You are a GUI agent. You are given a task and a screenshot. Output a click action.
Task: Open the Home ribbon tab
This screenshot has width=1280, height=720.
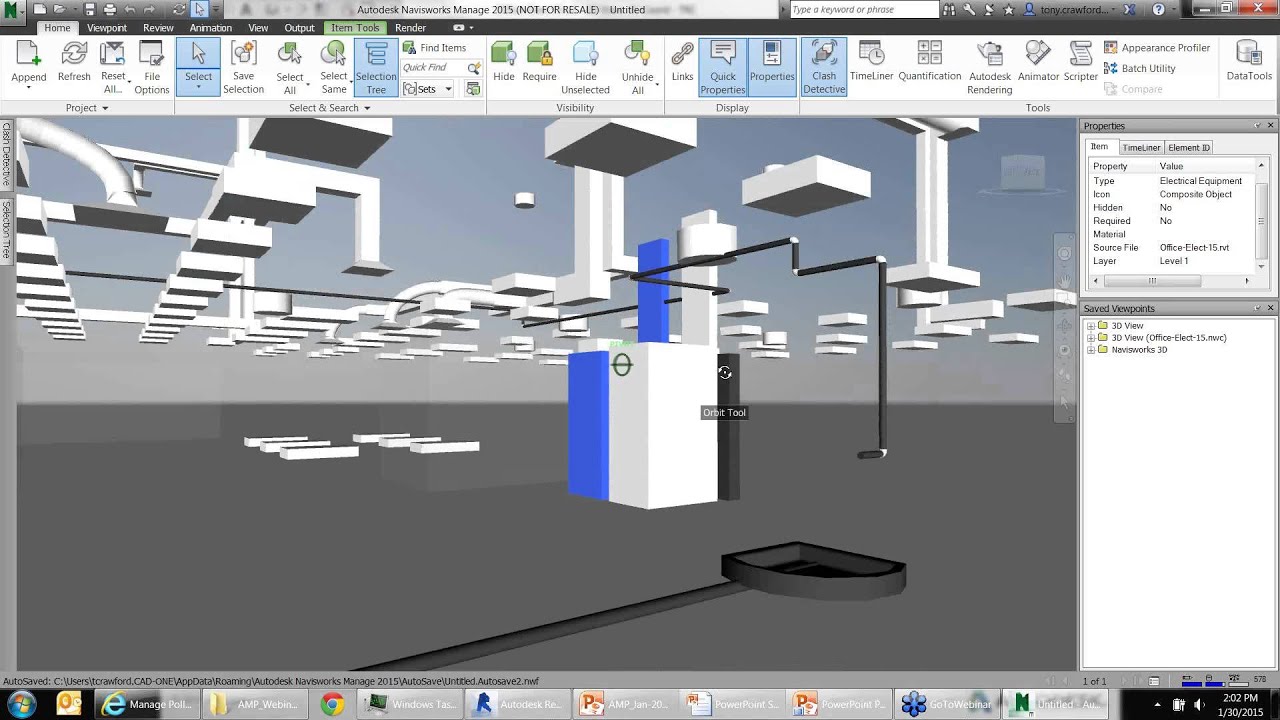pyautogui.click(x=57, y=28)
